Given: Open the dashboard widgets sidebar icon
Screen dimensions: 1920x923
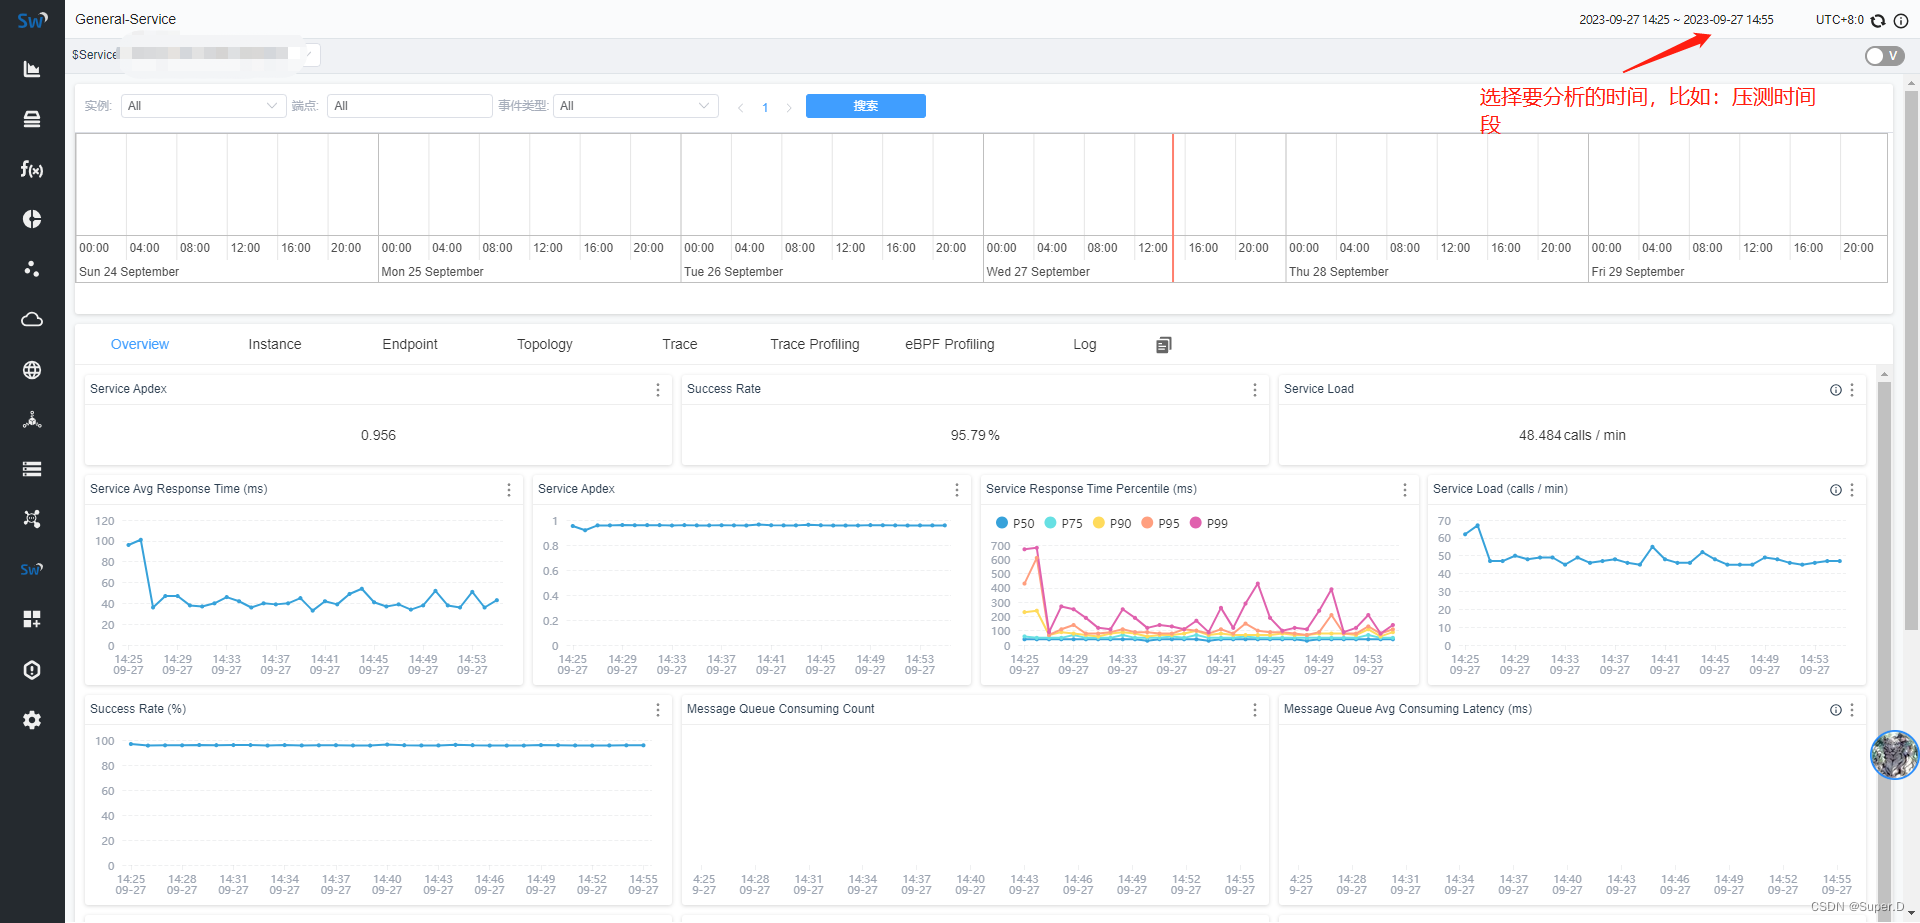Looking at the screenshot, I should (x=32, y=619).
